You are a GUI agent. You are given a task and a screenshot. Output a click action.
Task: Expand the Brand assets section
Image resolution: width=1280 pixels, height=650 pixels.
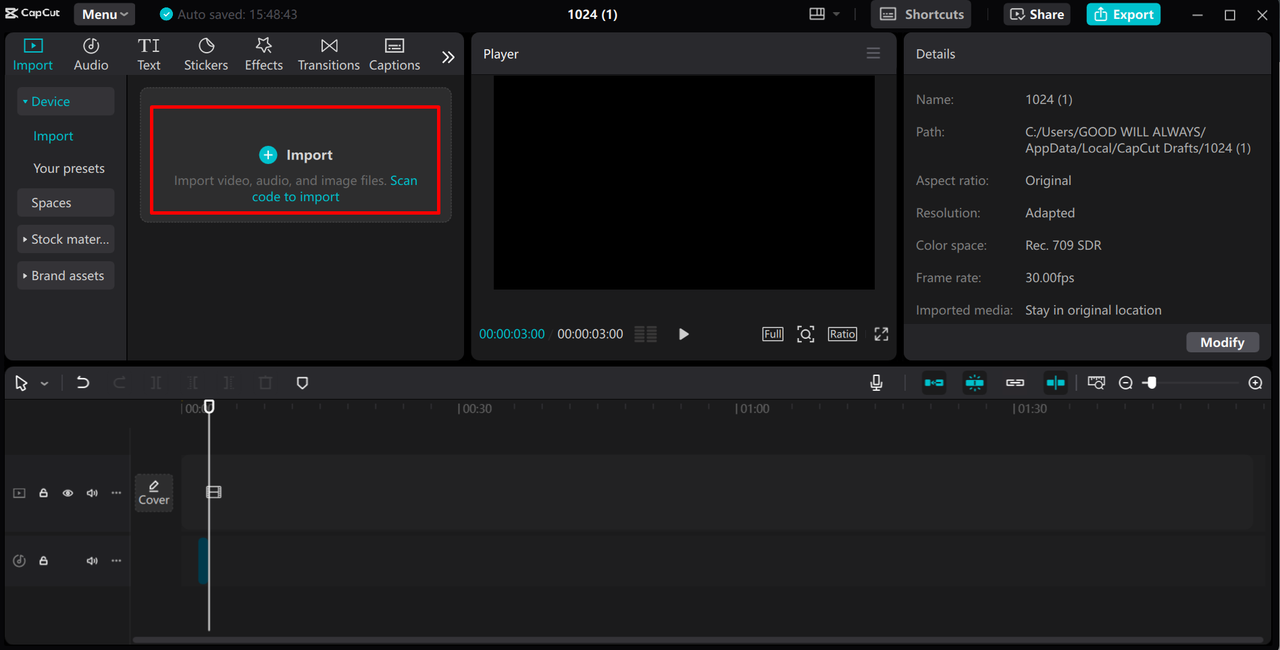[x=65, y=275]
